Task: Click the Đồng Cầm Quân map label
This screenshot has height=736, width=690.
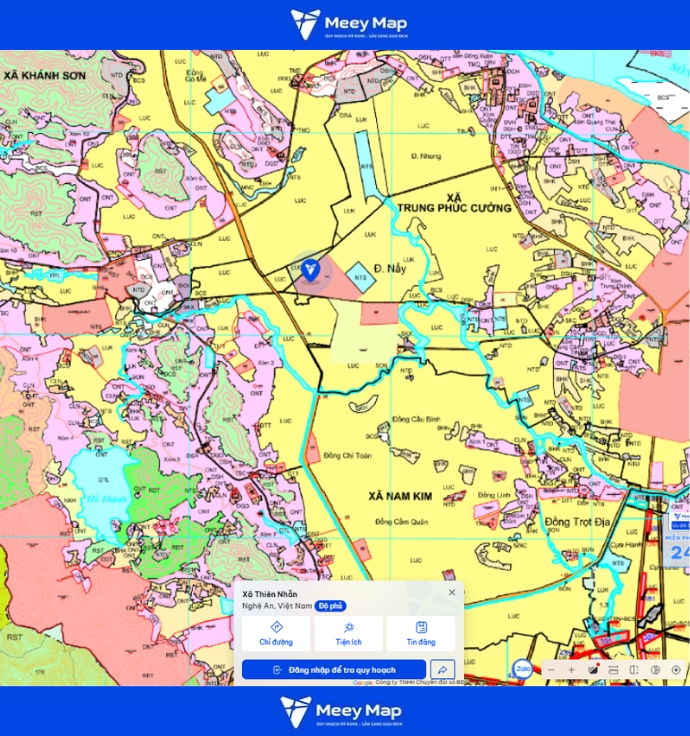Action: 401,521
